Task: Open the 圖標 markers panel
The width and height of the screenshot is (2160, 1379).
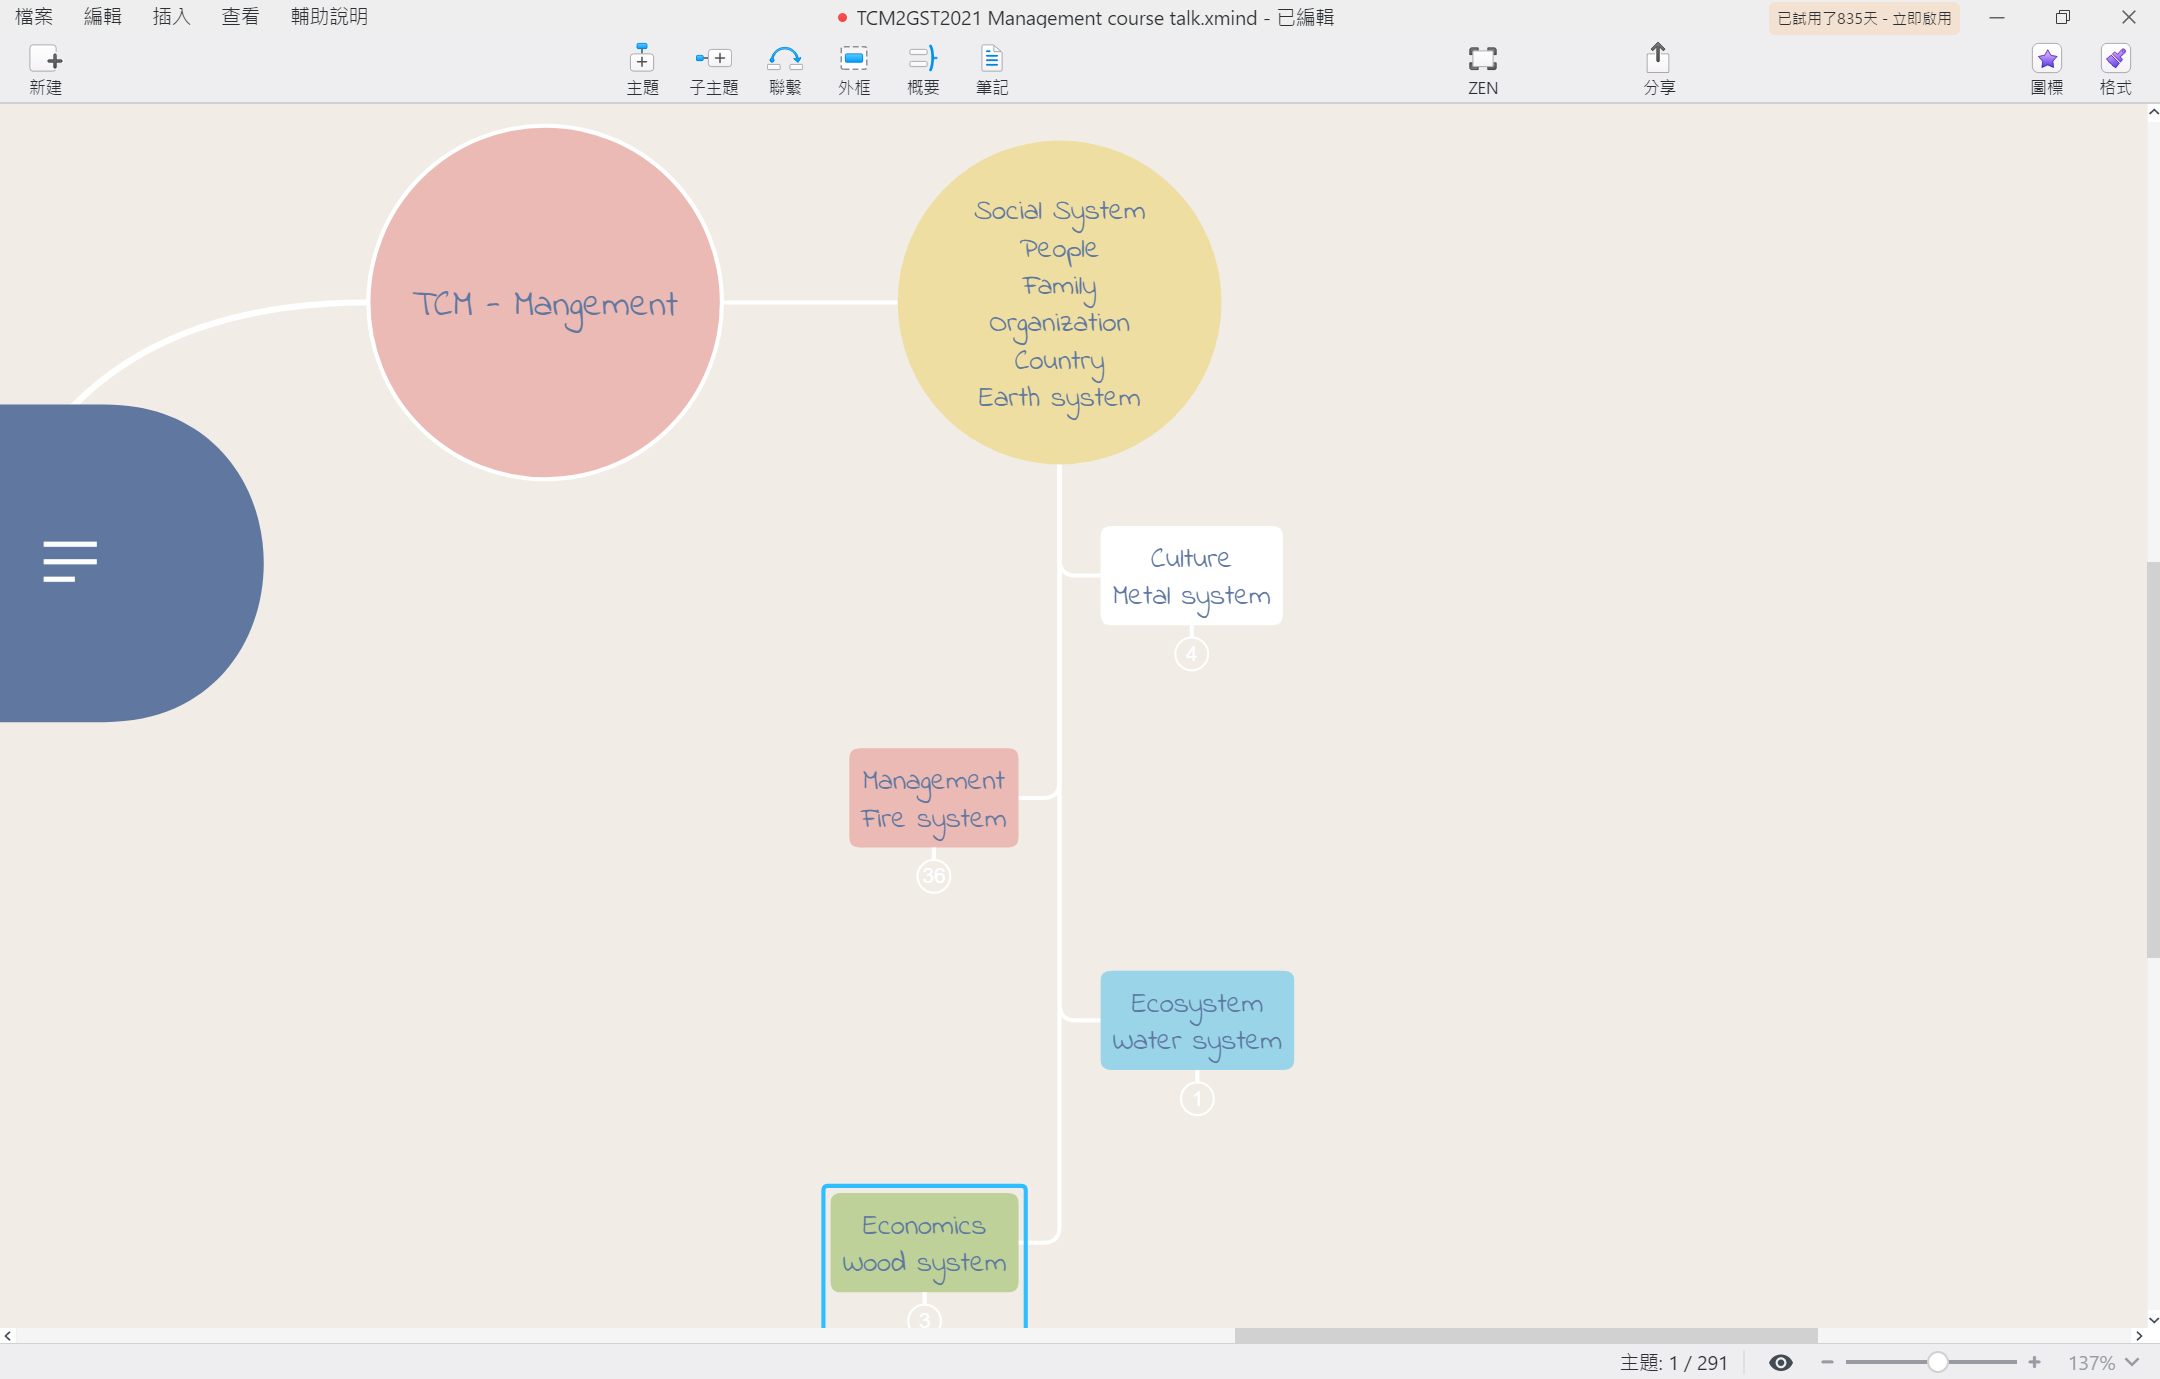Action: (2047, 68)
